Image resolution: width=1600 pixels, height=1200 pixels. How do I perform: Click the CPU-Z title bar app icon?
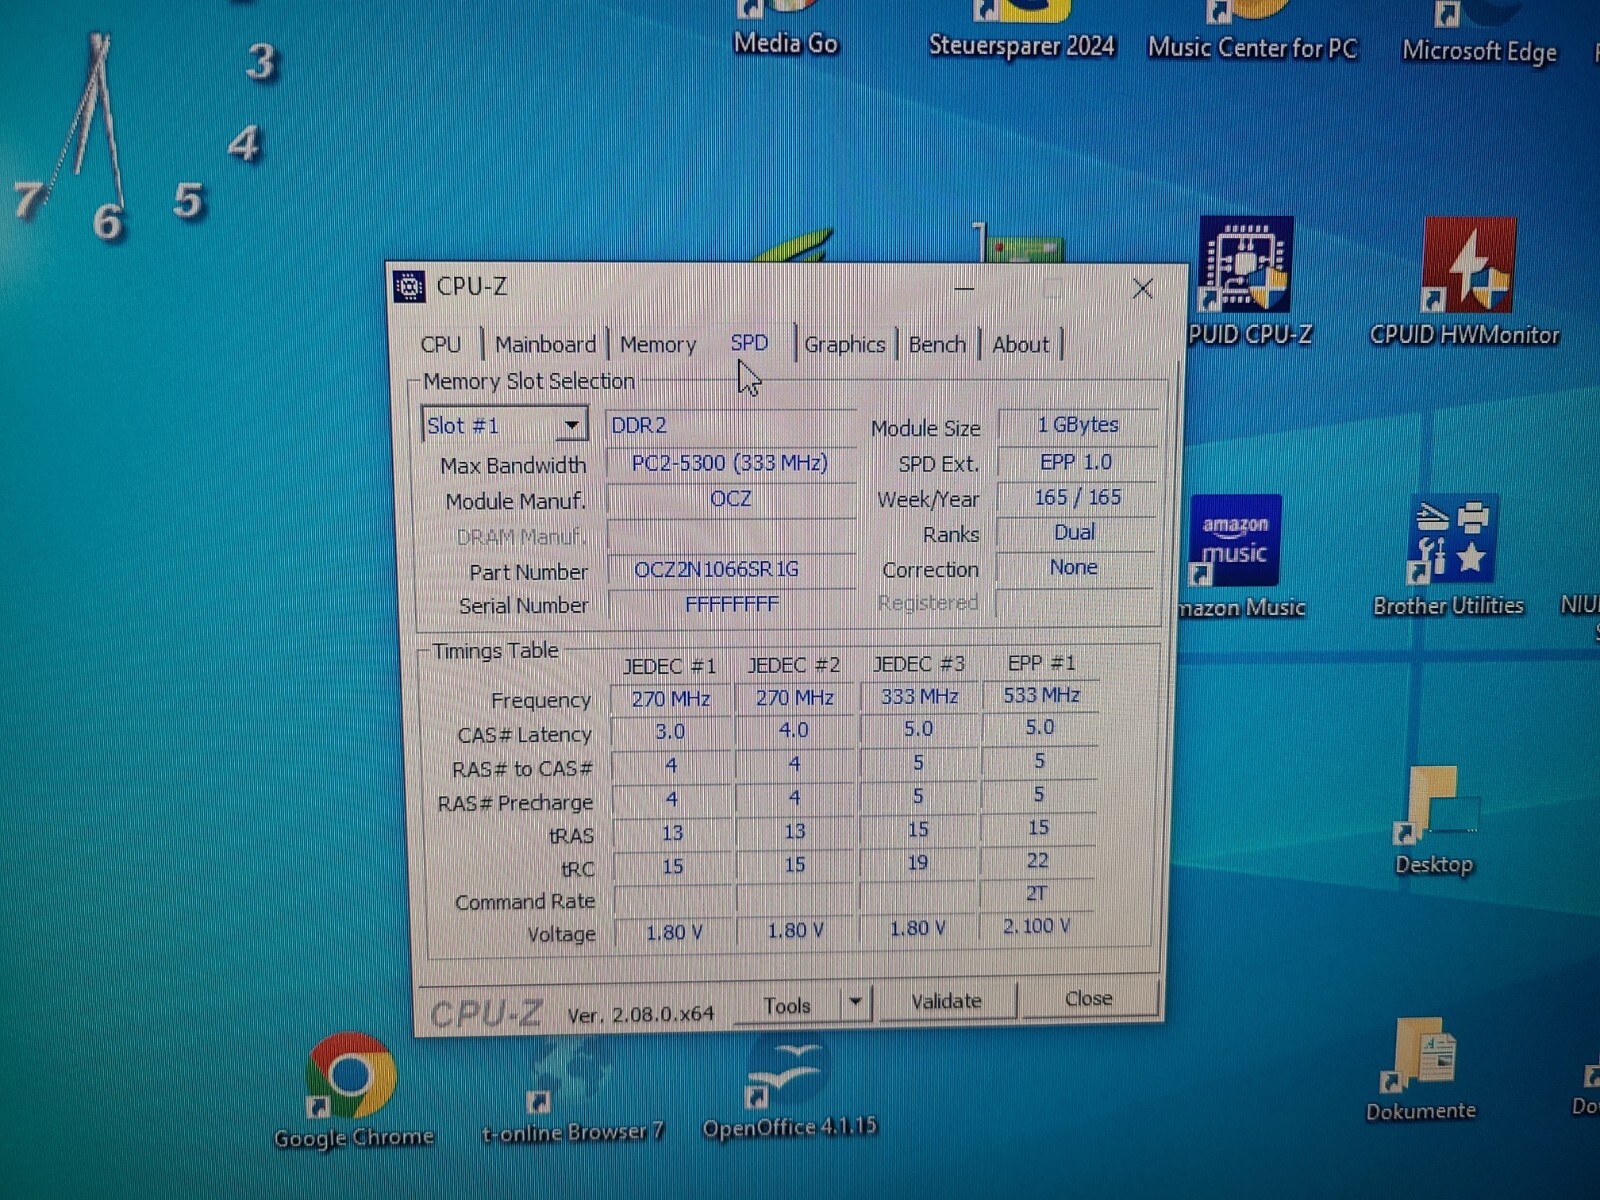[x=409, y=286]
